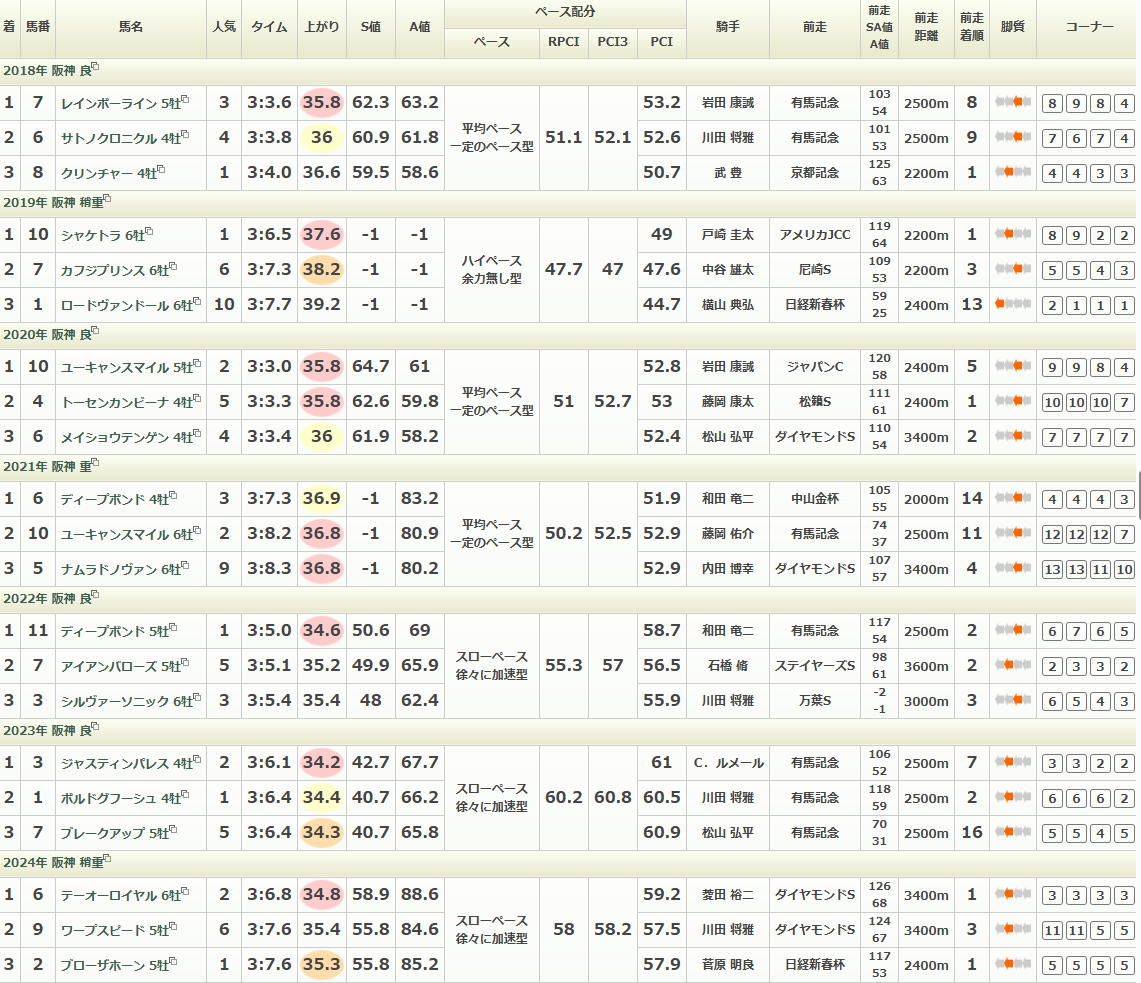Viewport: 1141px width, 983px height.
Task: Click the popup icon next to ブローザホーン 5牡
Action: pos(173,962)
